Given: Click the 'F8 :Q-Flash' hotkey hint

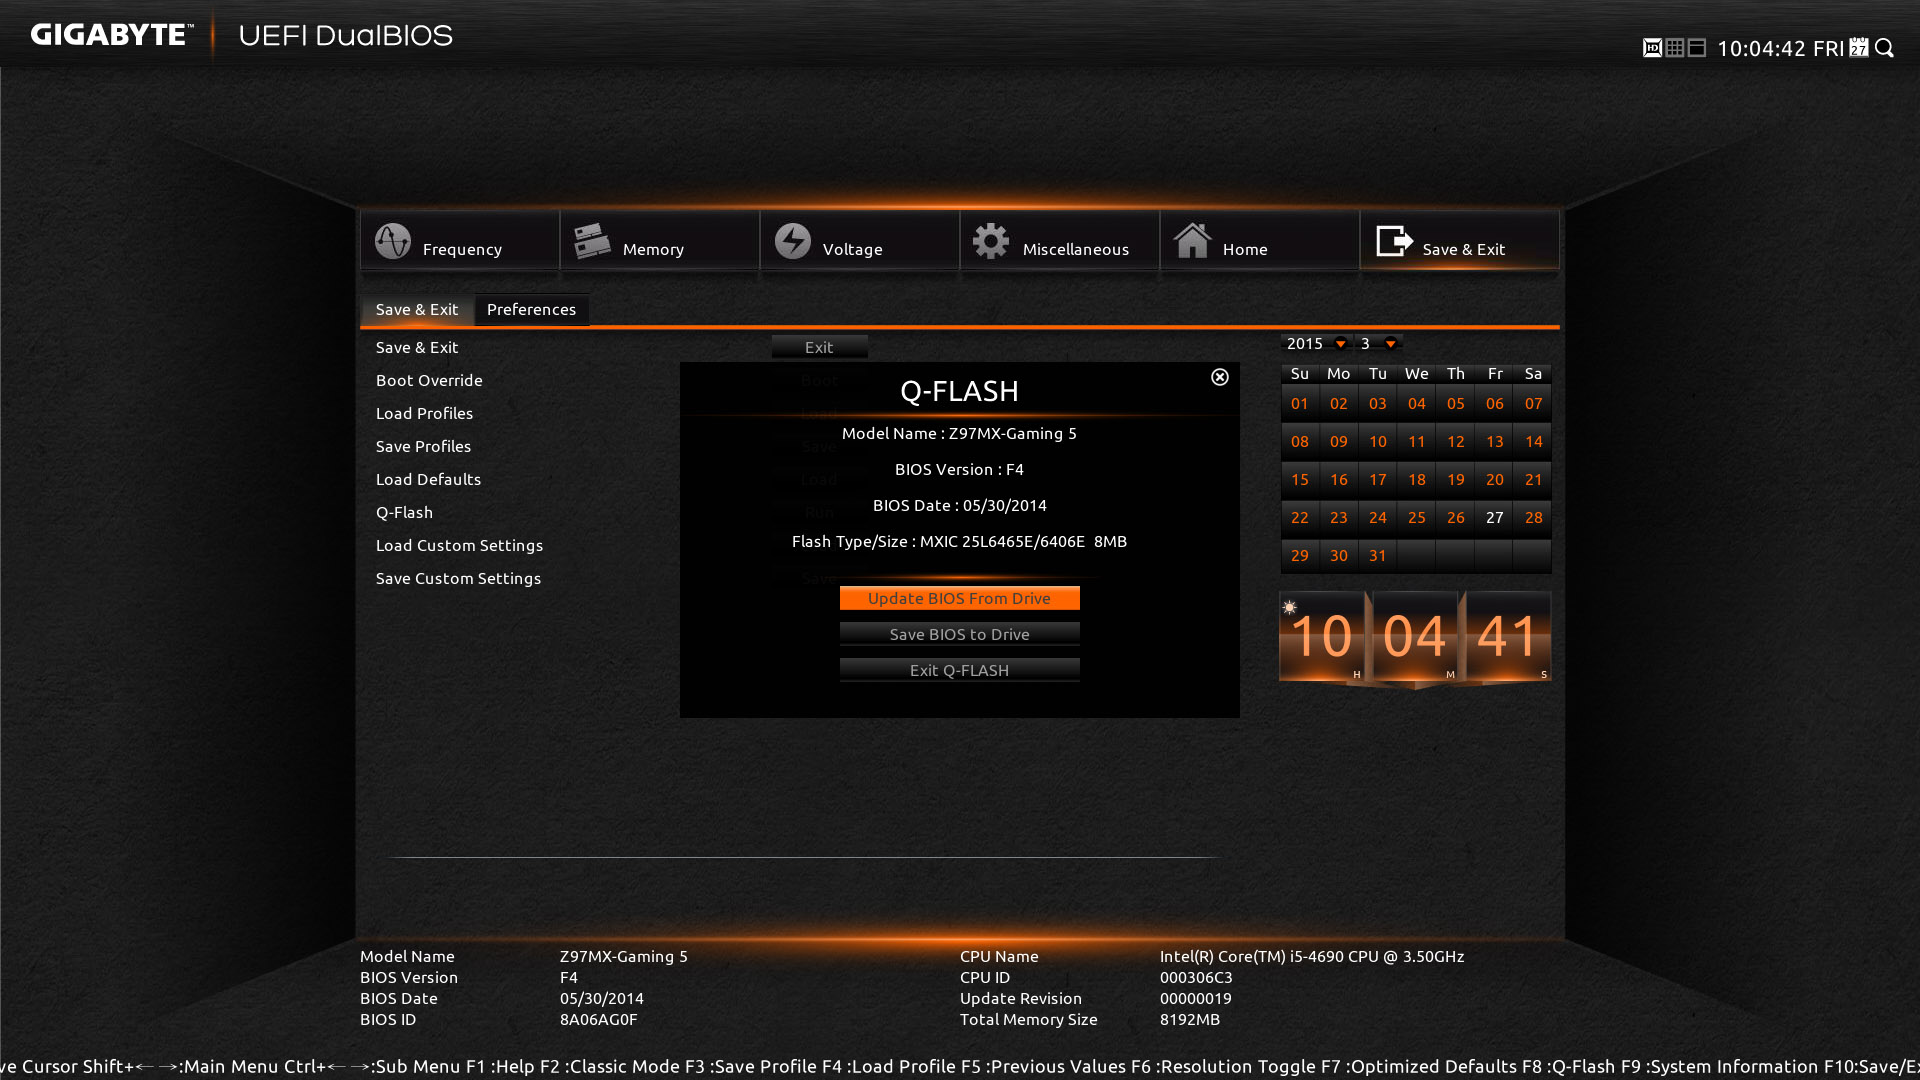Looking at the screenshot, I should [x=1568, y=1066].
